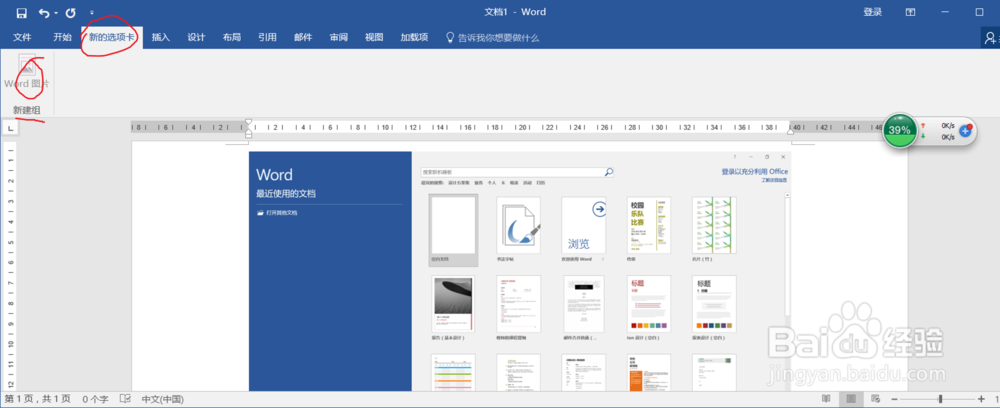The width and height of the screenshot is (1000, 408).
Task: Click the ruler tab selector button
Action: coord(12,129)
